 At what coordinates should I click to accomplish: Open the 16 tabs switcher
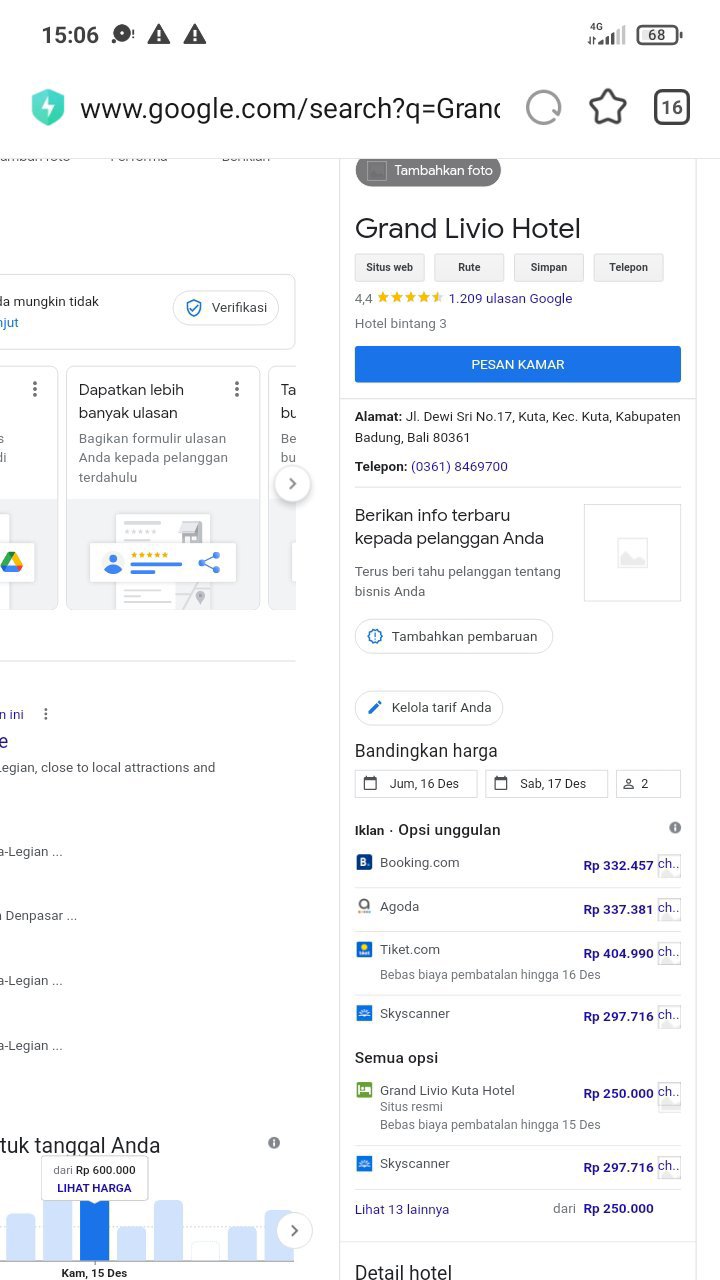point(672,108)
